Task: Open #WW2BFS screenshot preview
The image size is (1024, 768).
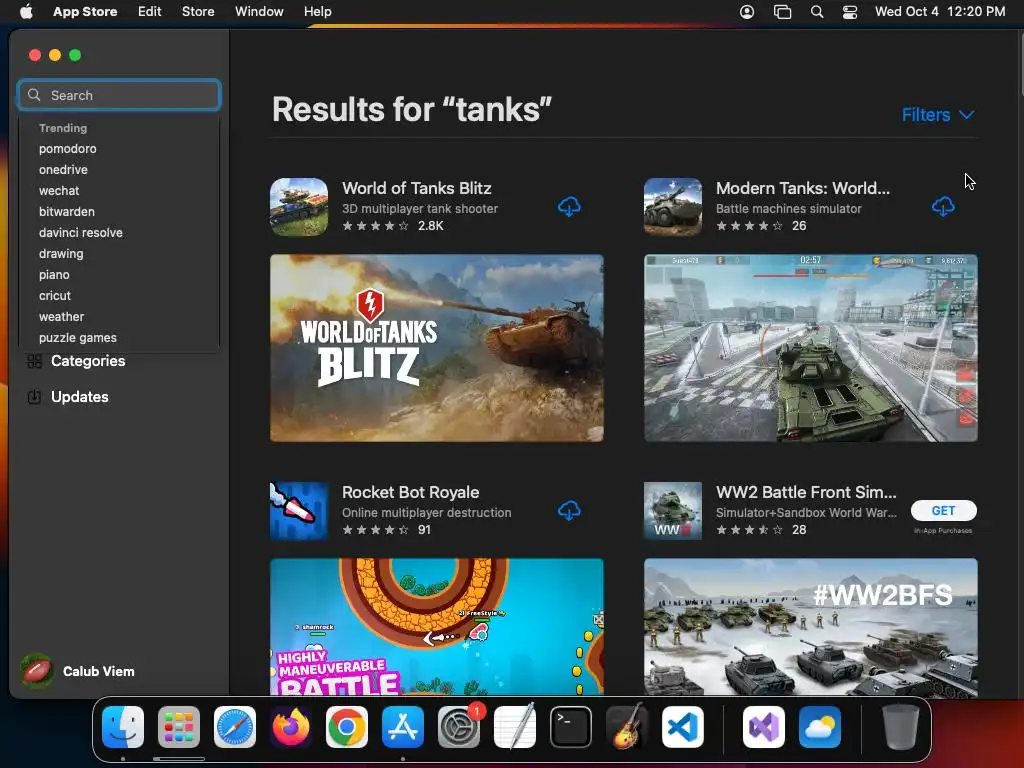Action: click(x=810, y=626)
